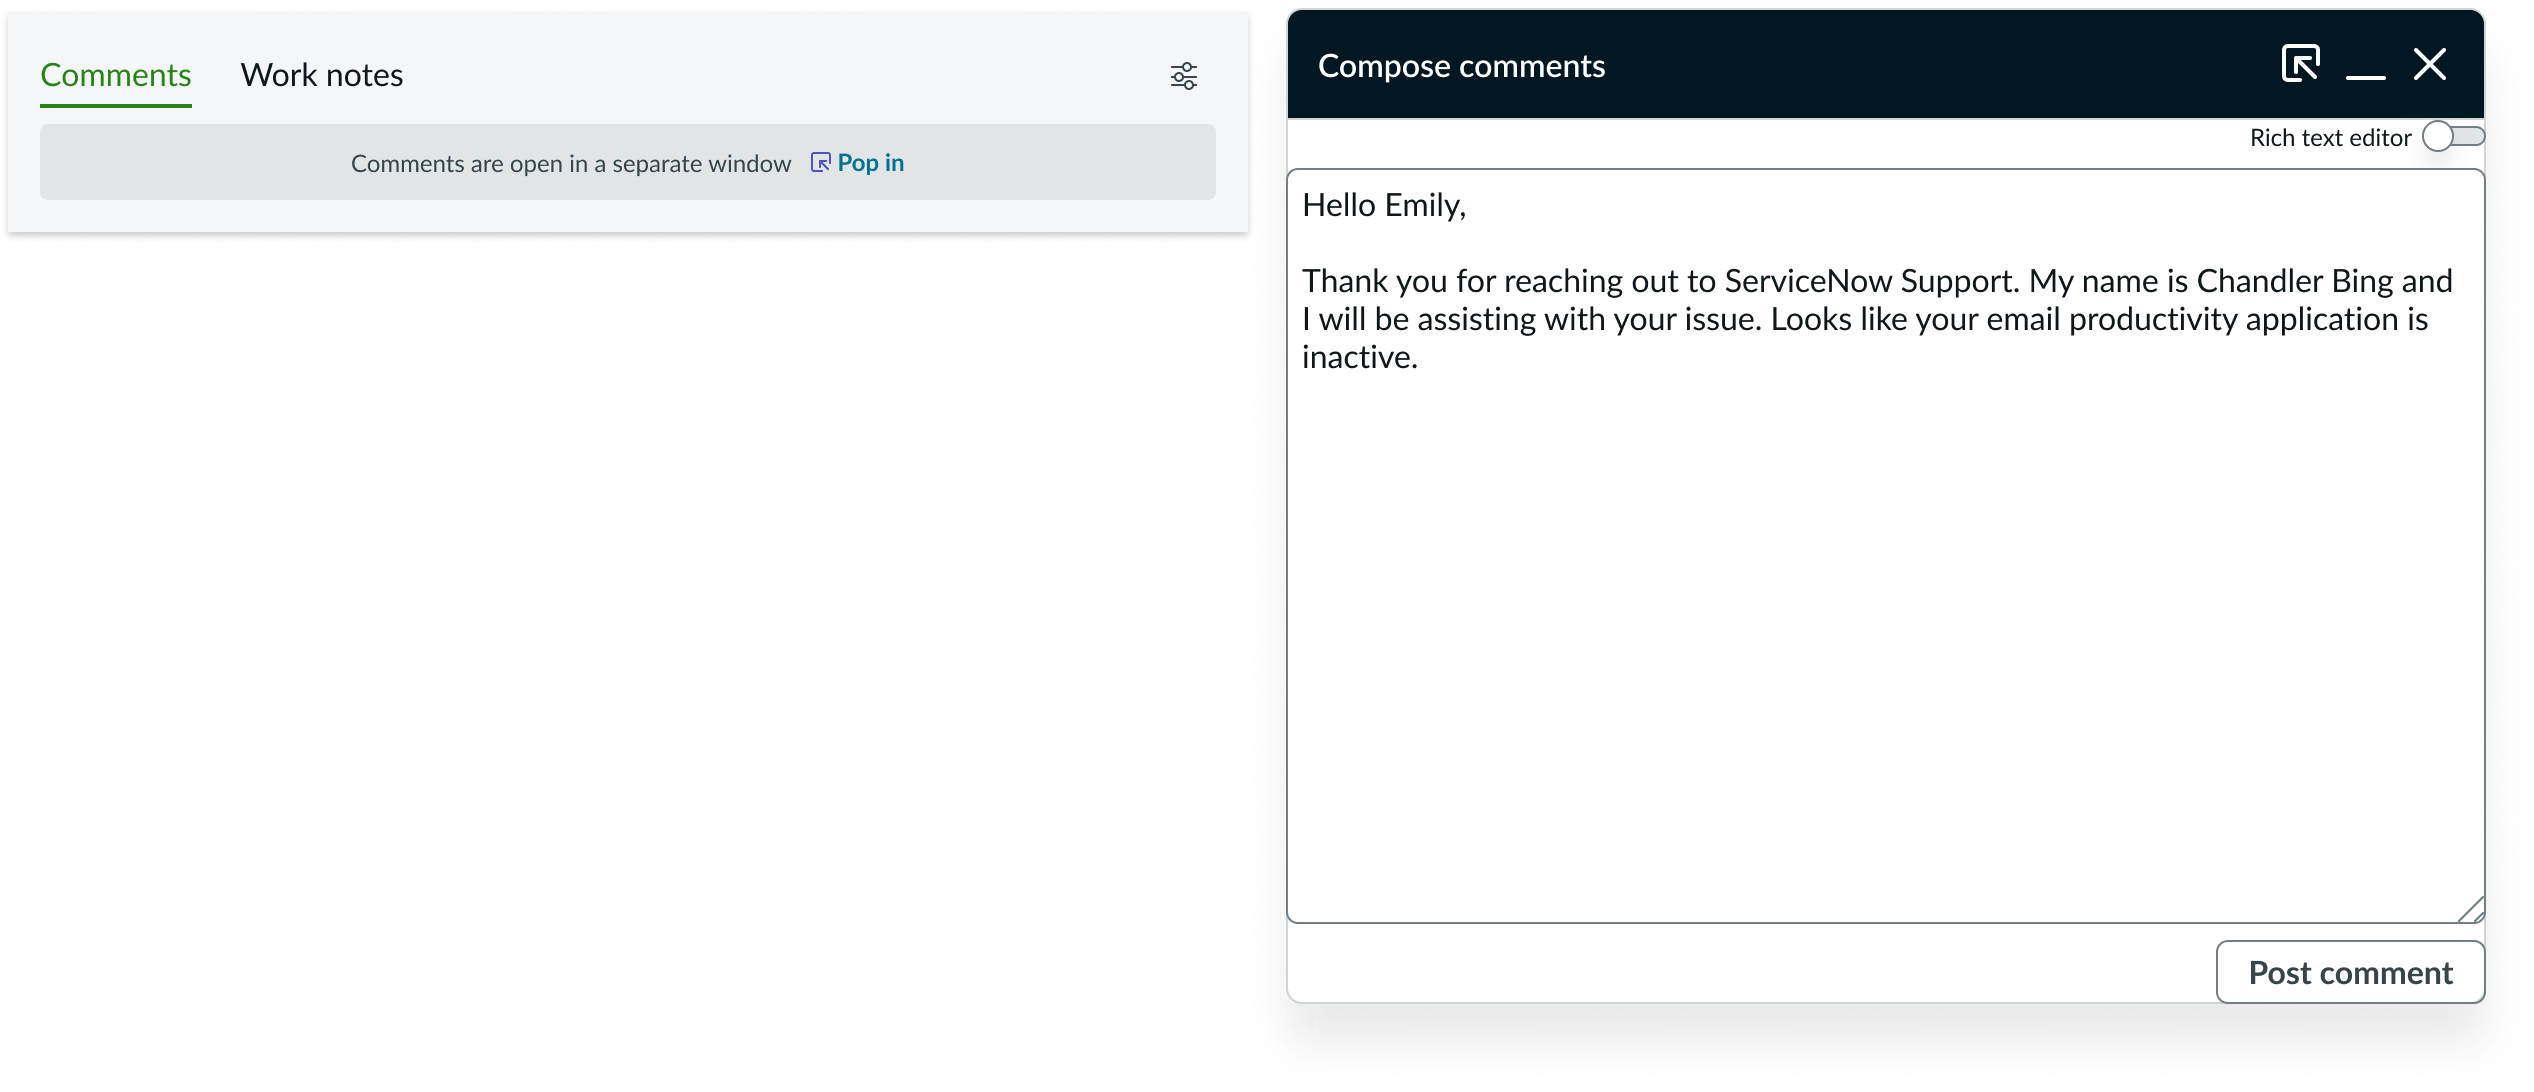Close the Compose comments window

pos(2430,64)
